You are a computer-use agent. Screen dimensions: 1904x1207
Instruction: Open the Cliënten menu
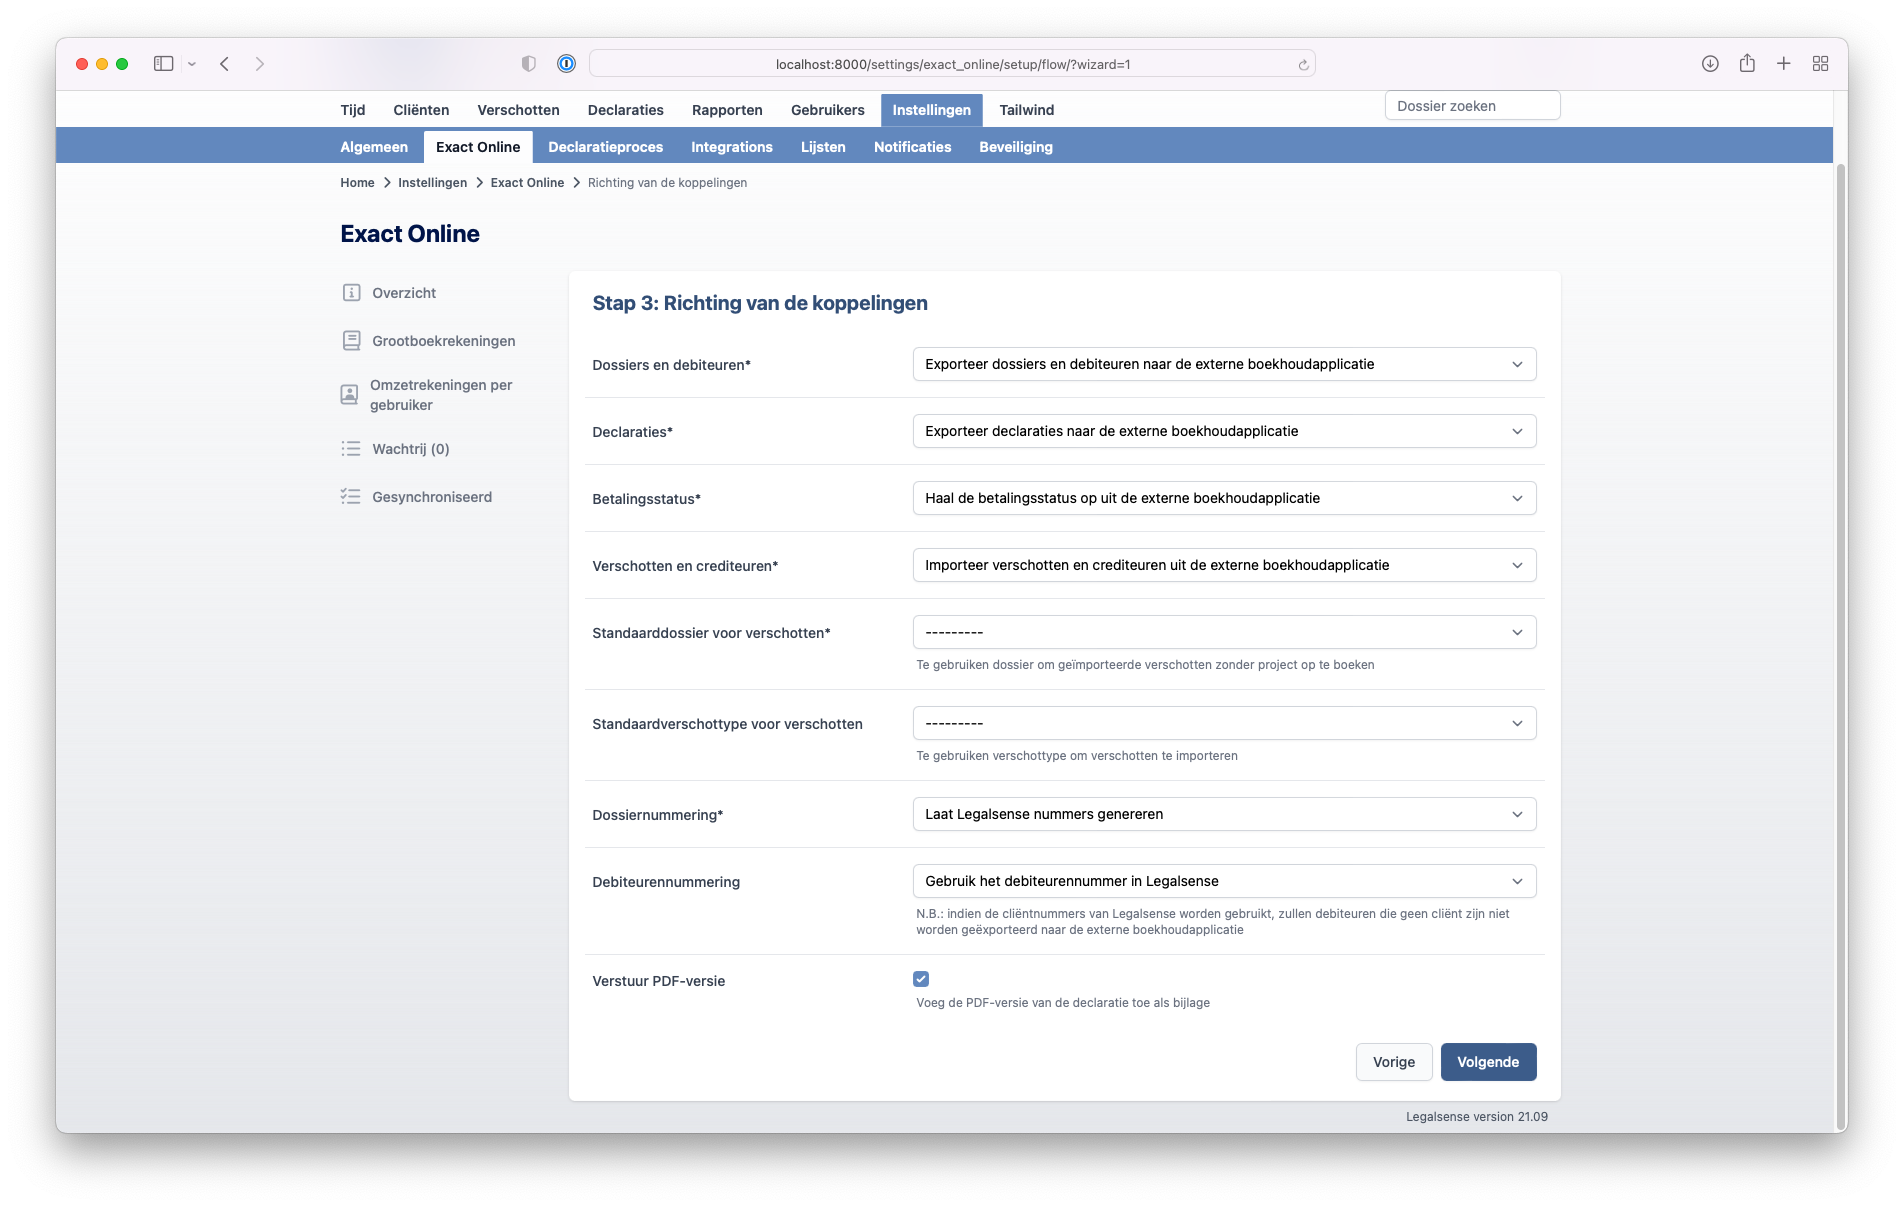[421, 110]
